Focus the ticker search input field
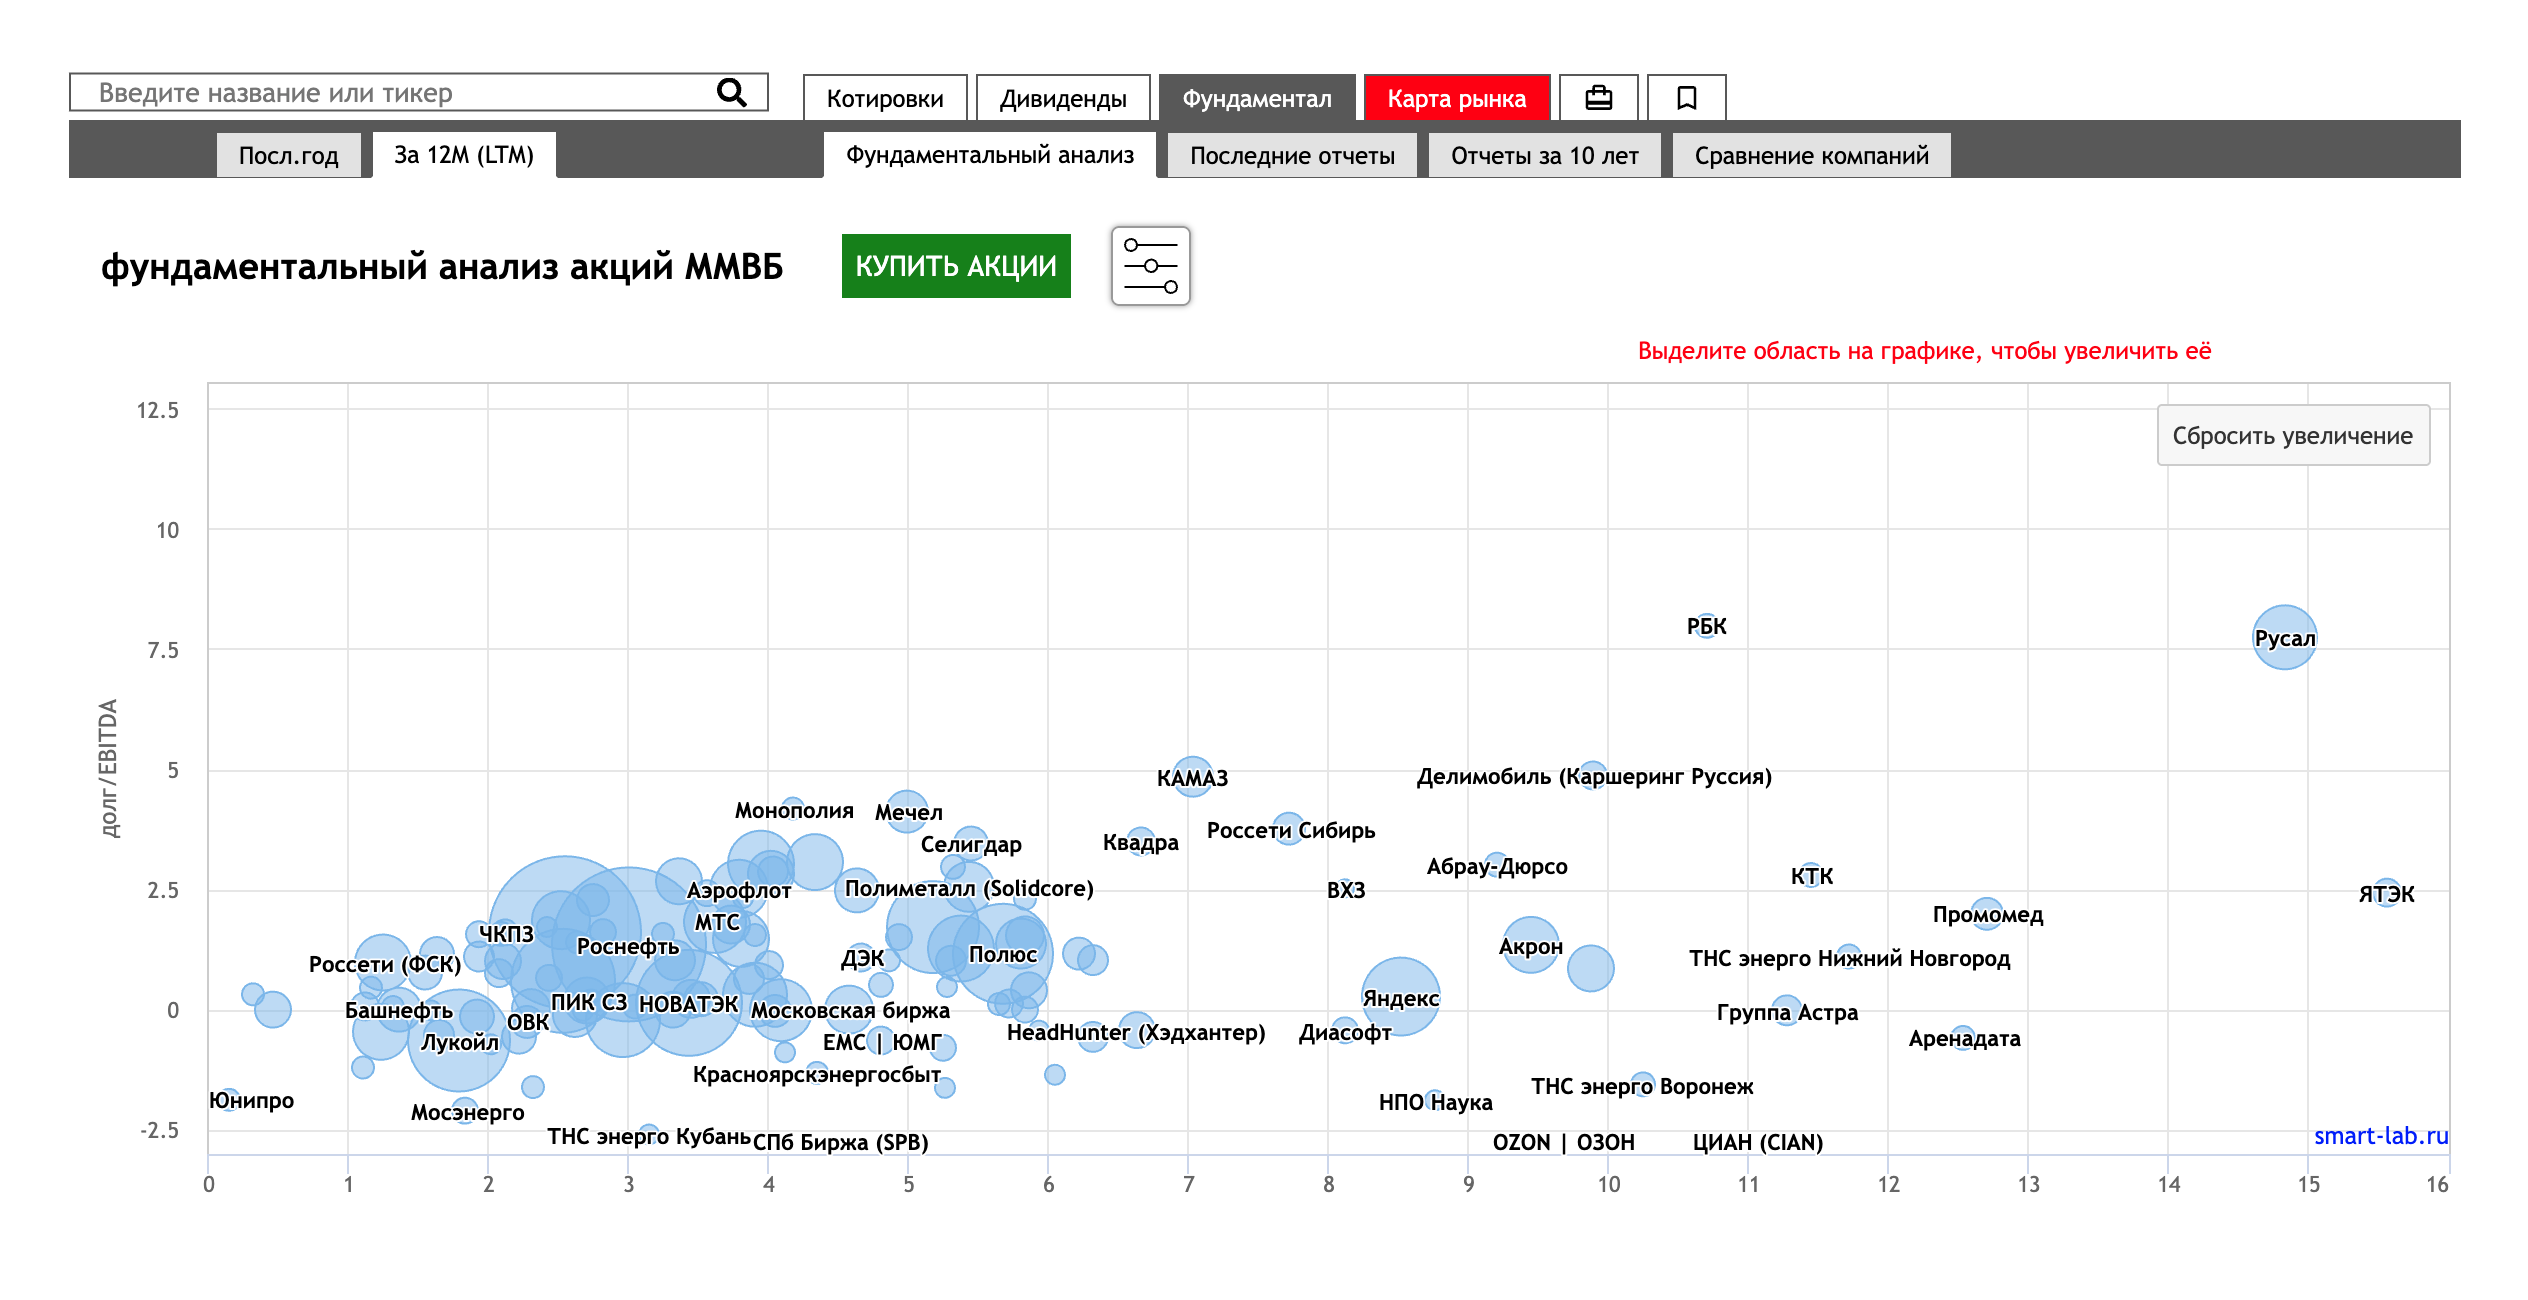 (418, 93)
